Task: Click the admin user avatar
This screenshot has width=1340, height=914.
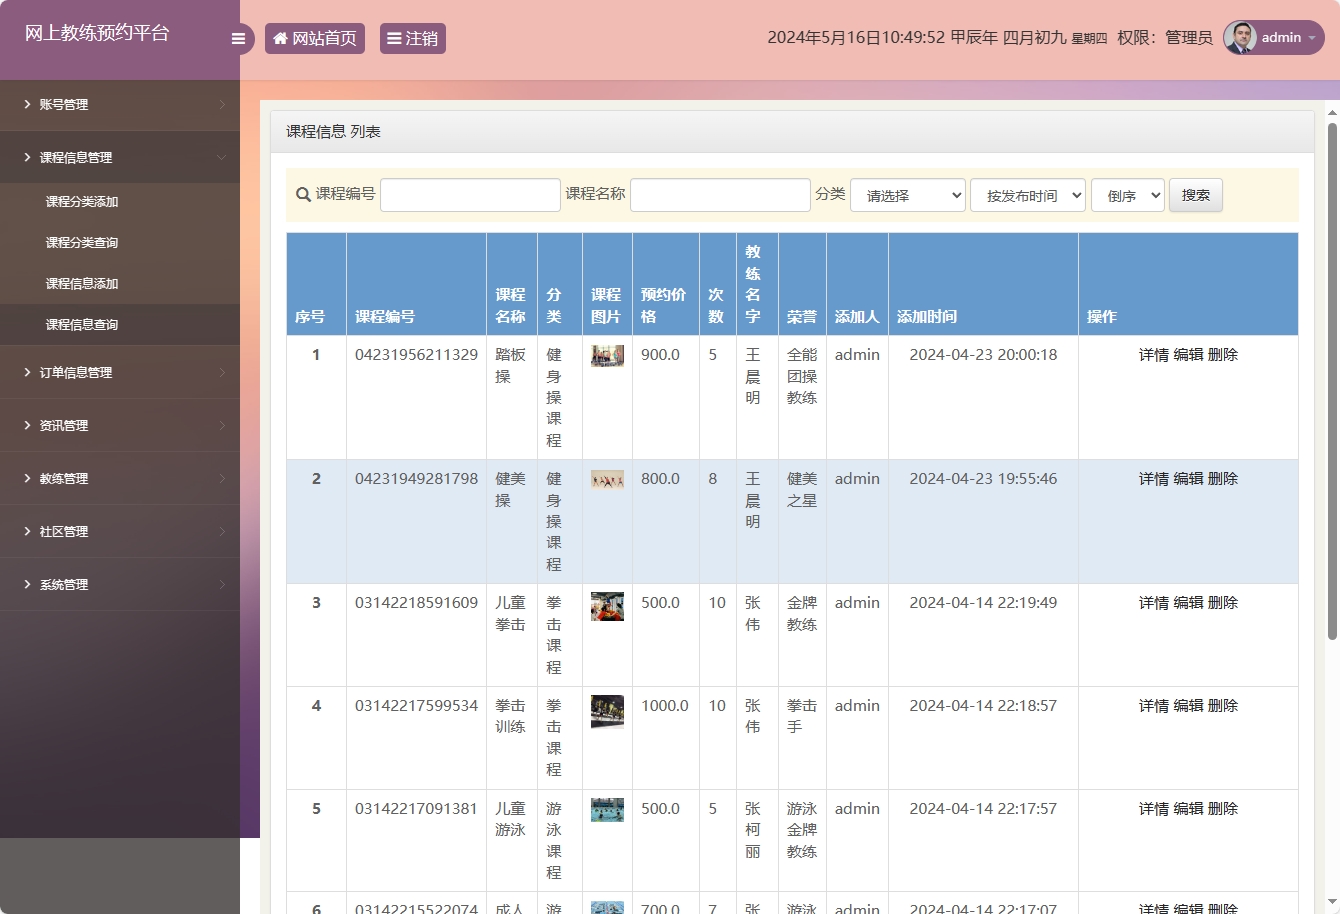Action: click(1241, 38)
